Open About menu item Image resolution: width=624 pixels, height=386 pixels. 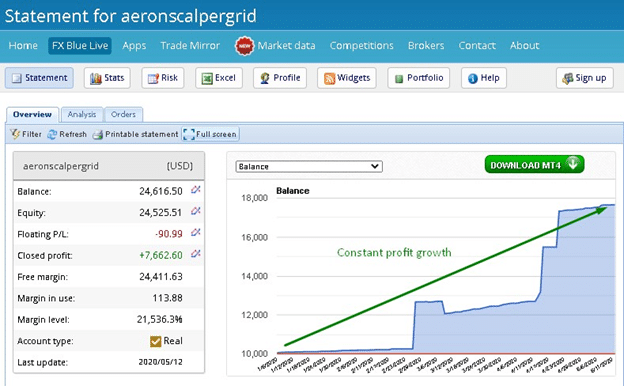[x=525, y=46]
